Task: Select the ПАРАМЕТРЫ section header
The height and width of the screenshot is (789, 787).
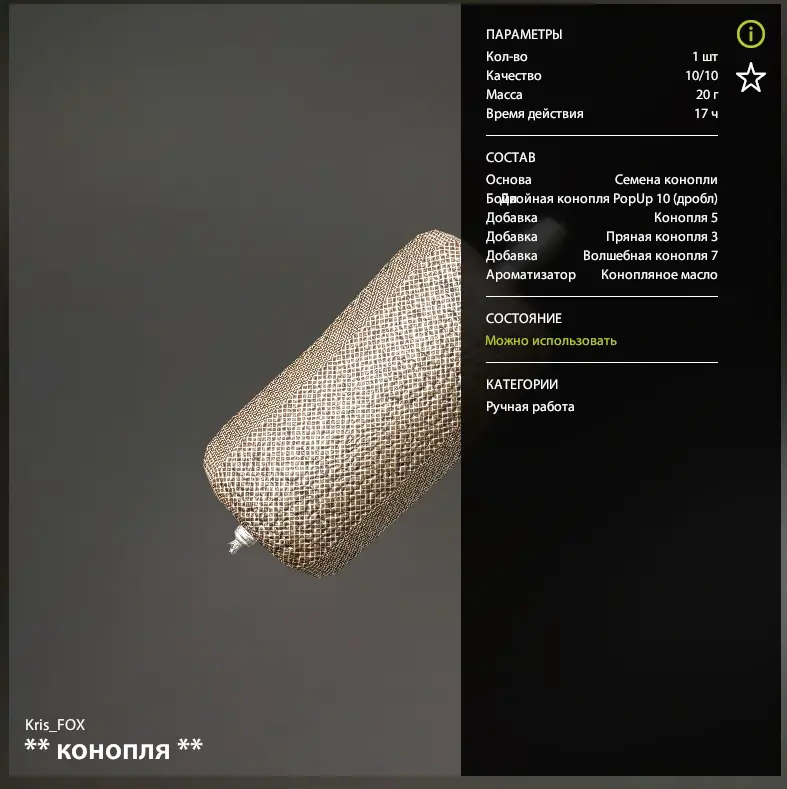Action: (524, 34)
